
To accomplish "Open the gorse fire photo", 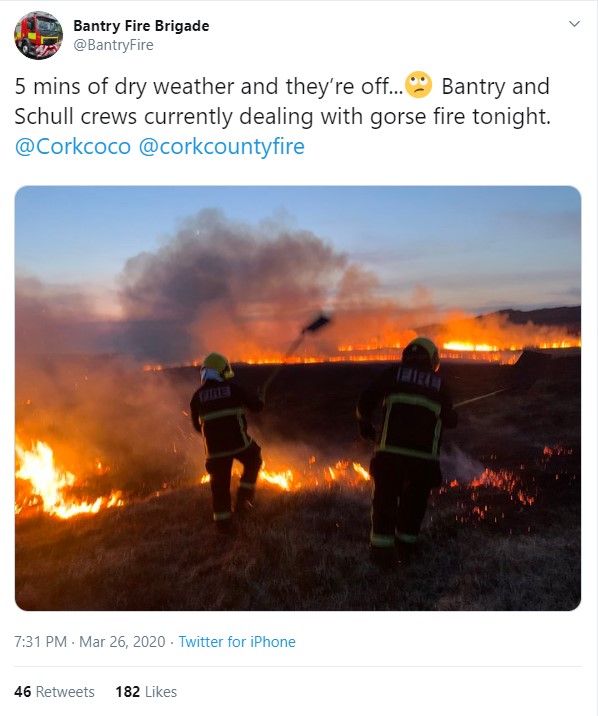I will pos(298,398).
